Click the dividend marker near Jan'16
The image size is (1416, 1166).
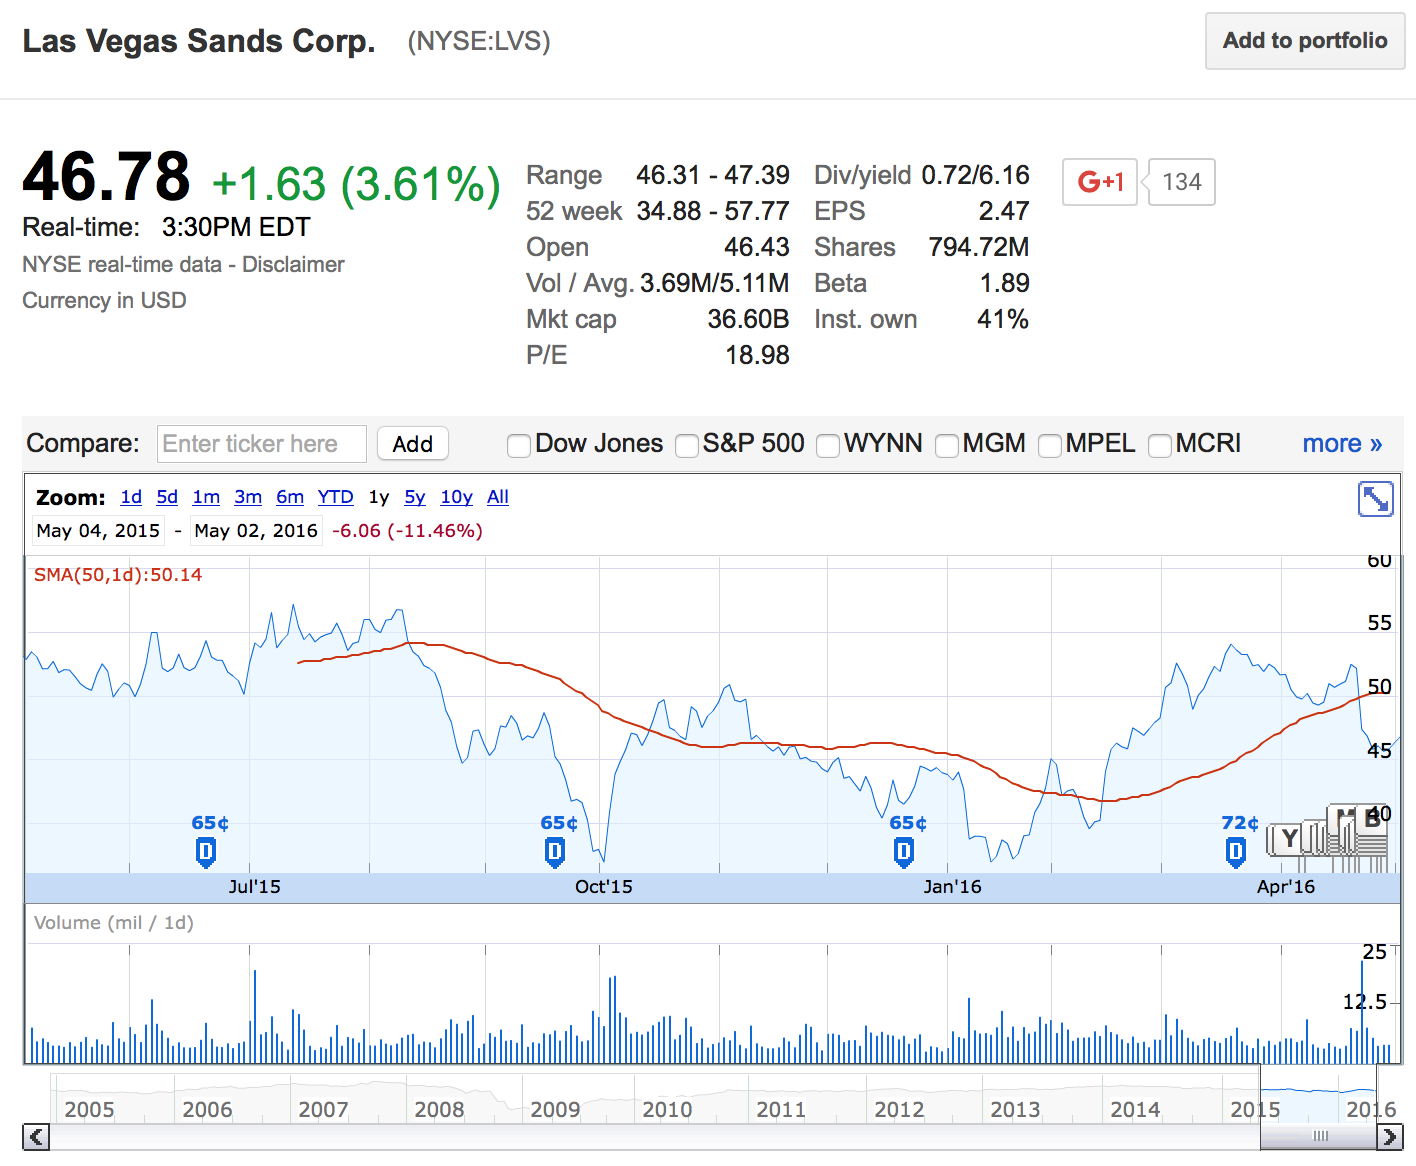904,852
